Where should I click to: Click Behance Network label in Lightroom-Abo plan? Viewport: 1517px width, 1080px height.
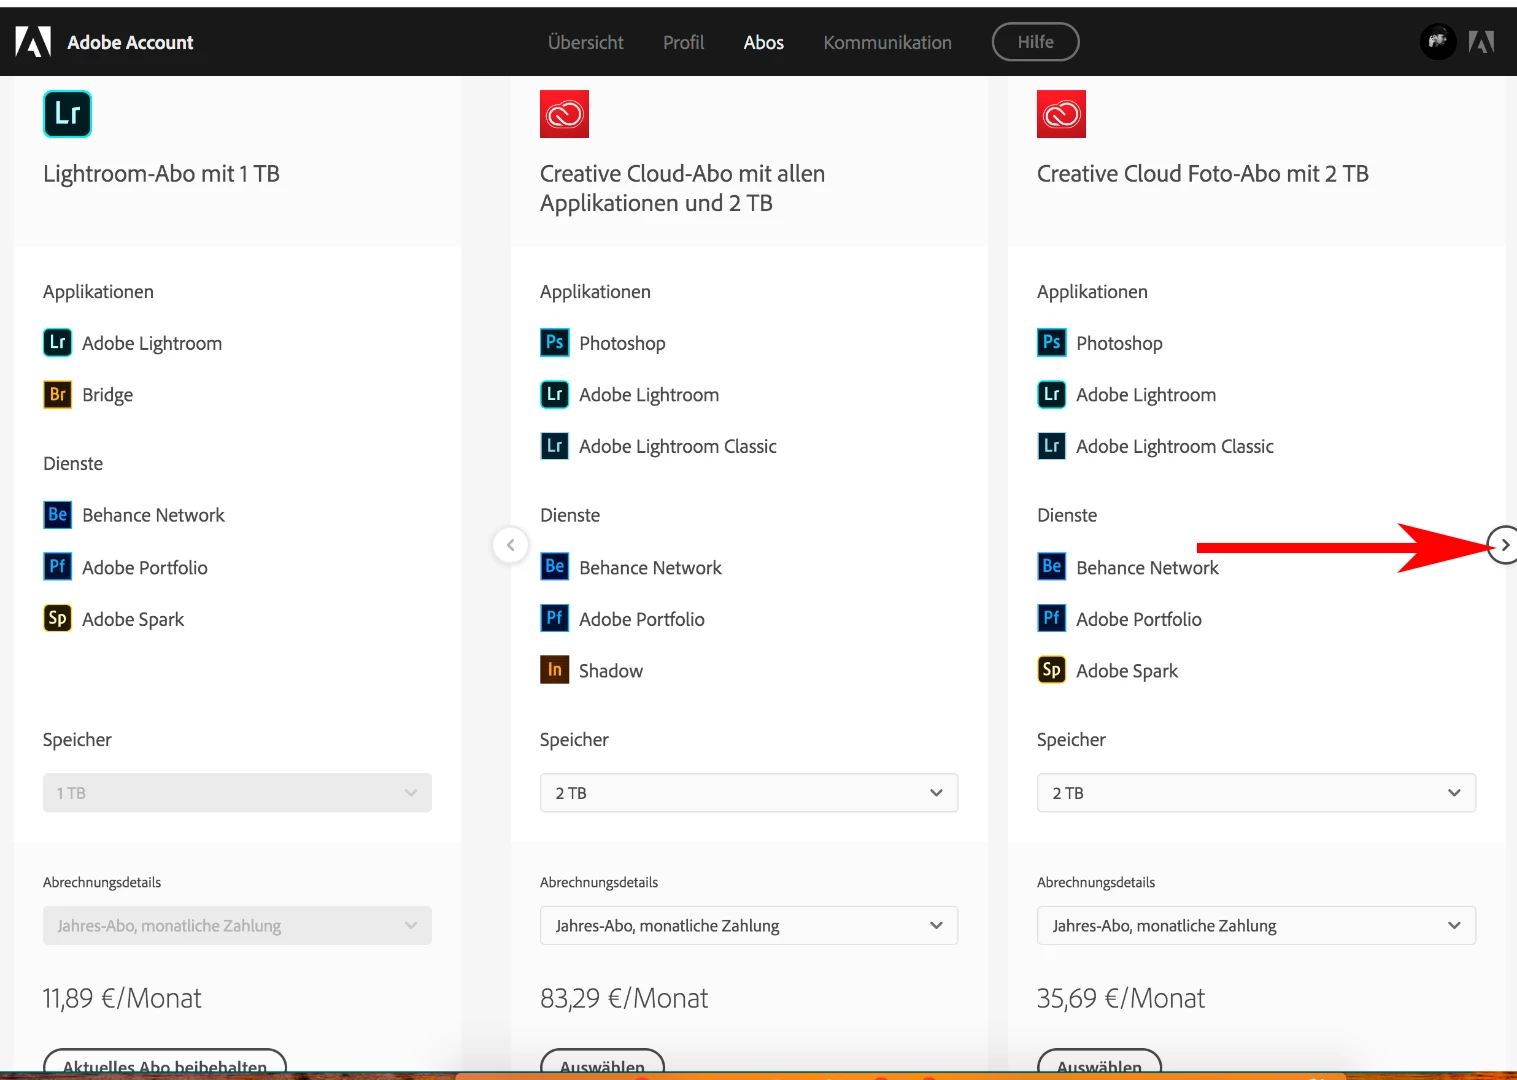(x=154, y=515)
